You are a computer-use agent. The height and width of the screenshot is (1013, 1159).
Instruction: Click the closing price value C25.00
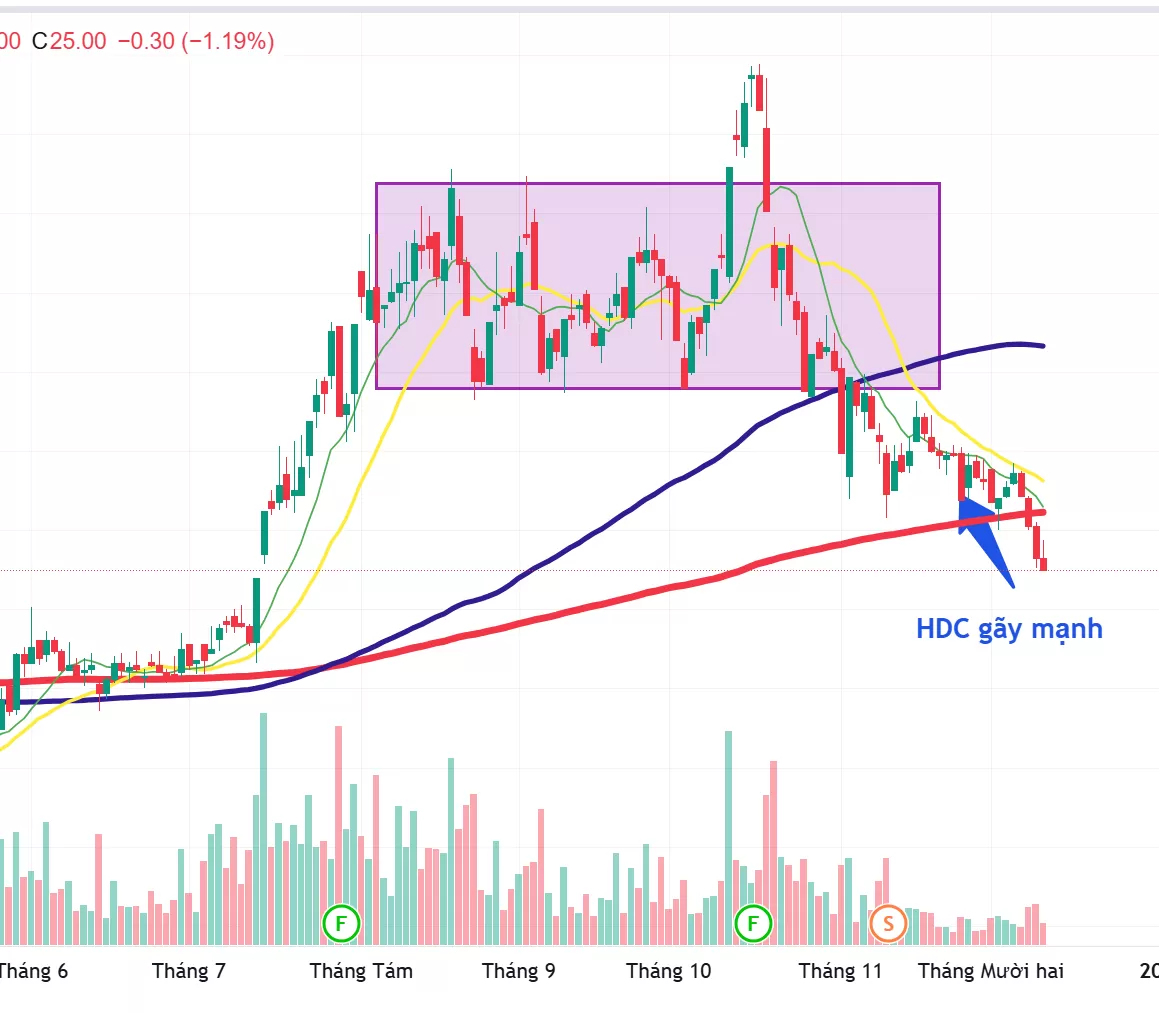pyautogui.click(x=68, y=41)
